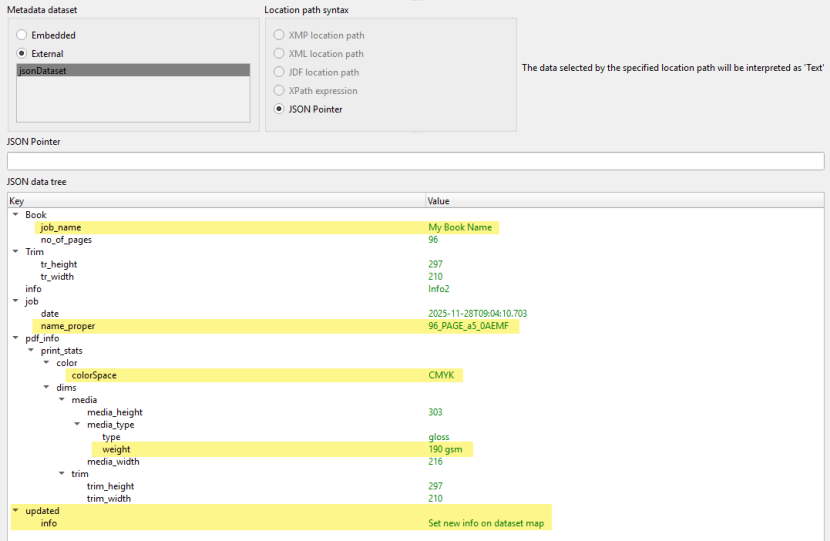Select the job_name key row
Image resolution: width=830 pixels, height=541 pixels.
click(61, 228)
